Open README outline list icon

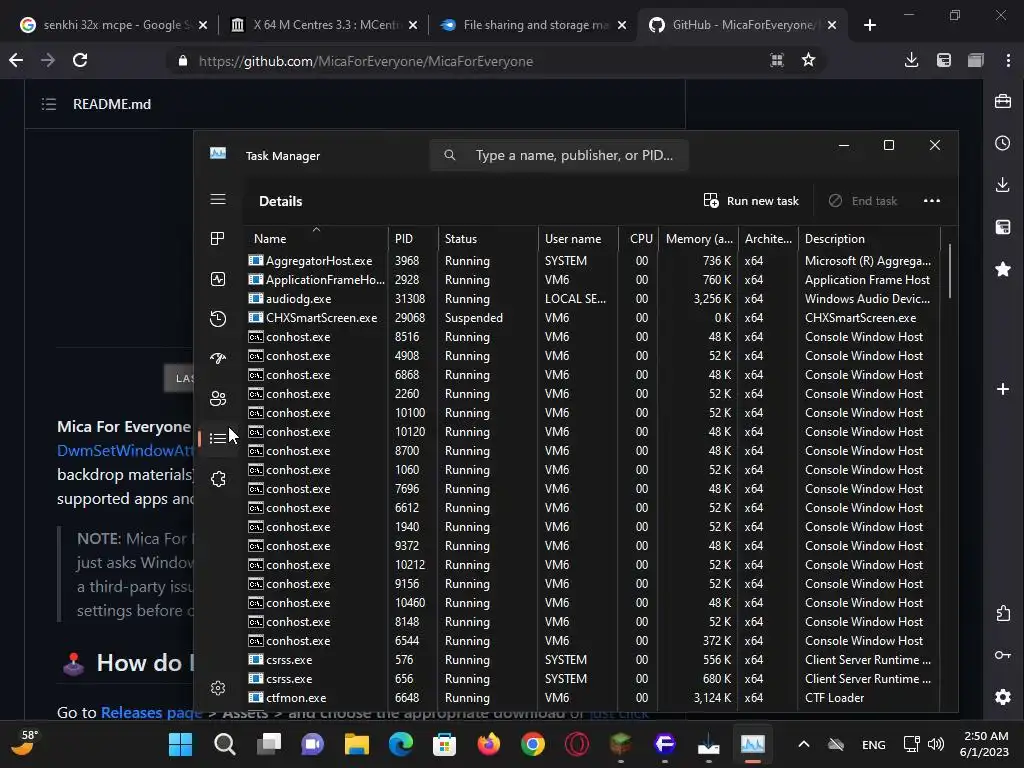pos(49,104)
